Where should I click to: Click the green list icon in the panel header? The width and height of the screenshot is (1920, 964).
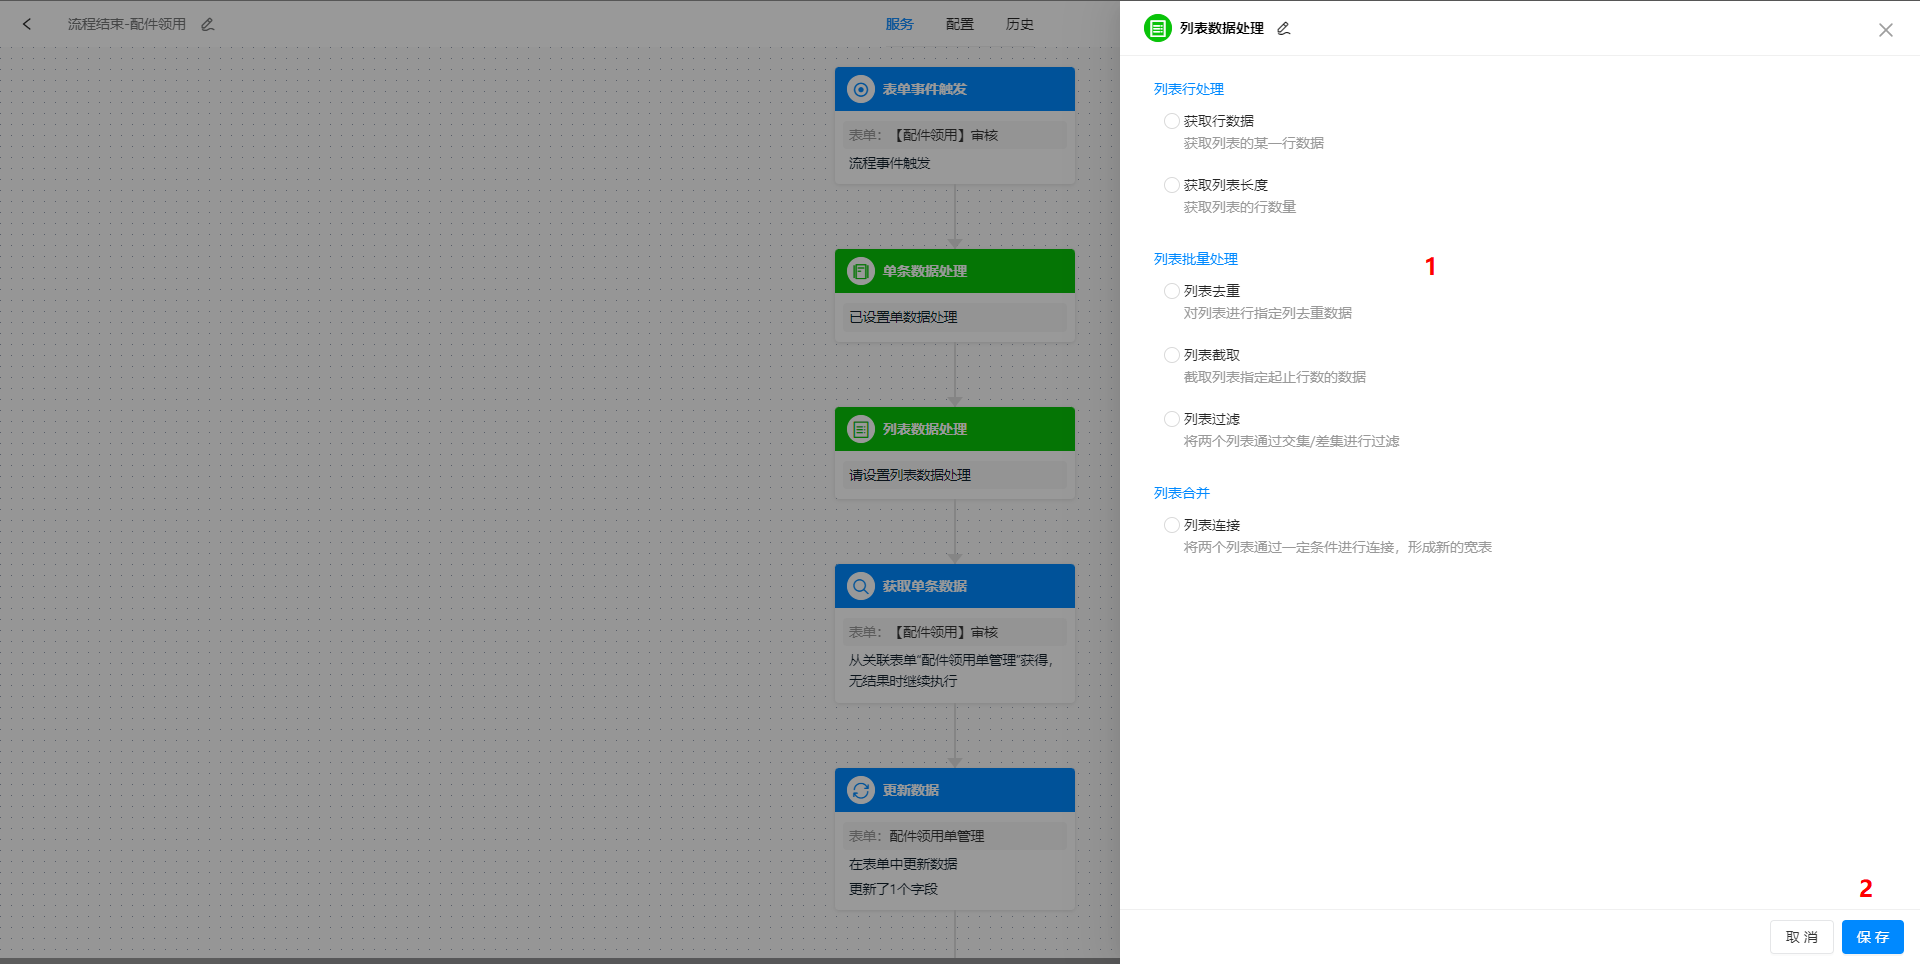pyautogui.click(x=1157, y=28)
